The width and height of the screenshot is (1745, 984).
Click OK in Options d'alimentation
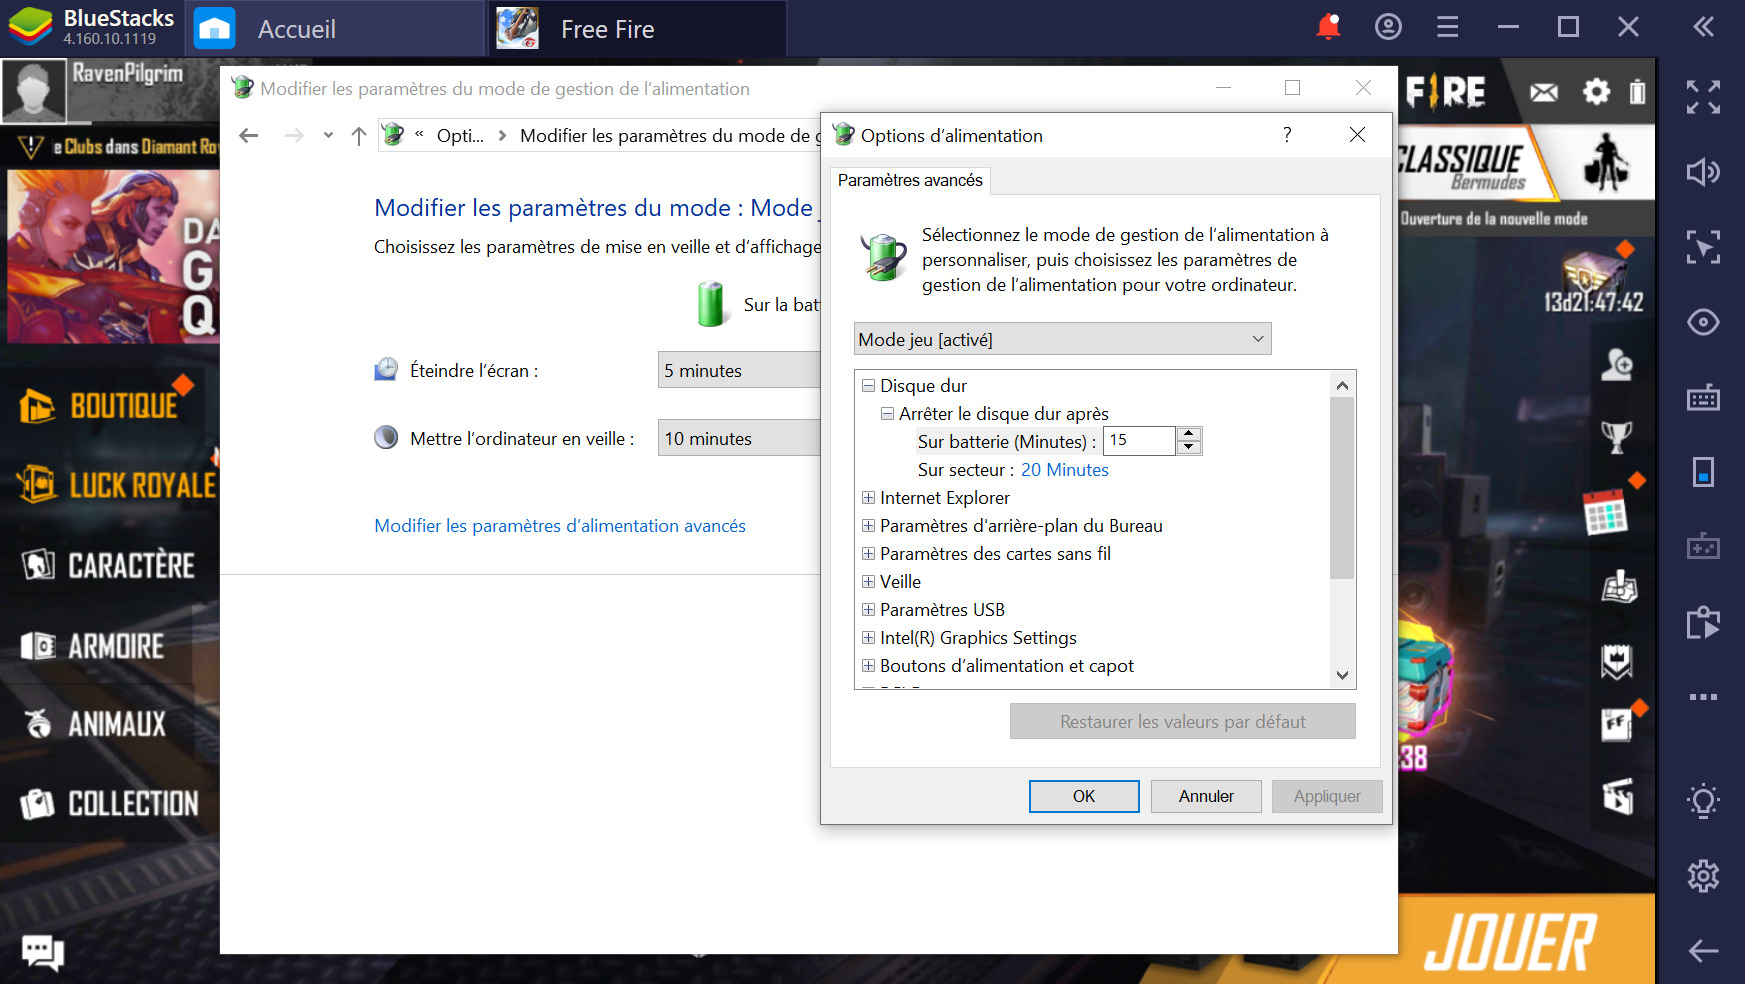click(x=1084, y=796)
